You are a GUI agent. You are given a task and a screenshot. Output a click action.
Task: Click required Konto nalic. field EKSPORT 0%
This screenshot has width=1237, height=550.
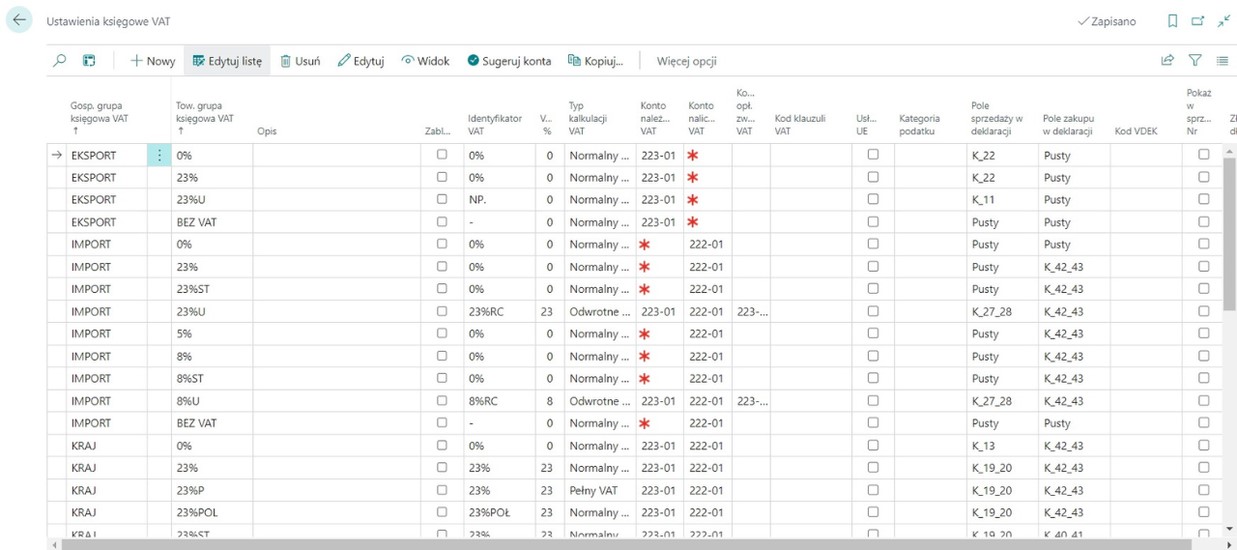708,155
